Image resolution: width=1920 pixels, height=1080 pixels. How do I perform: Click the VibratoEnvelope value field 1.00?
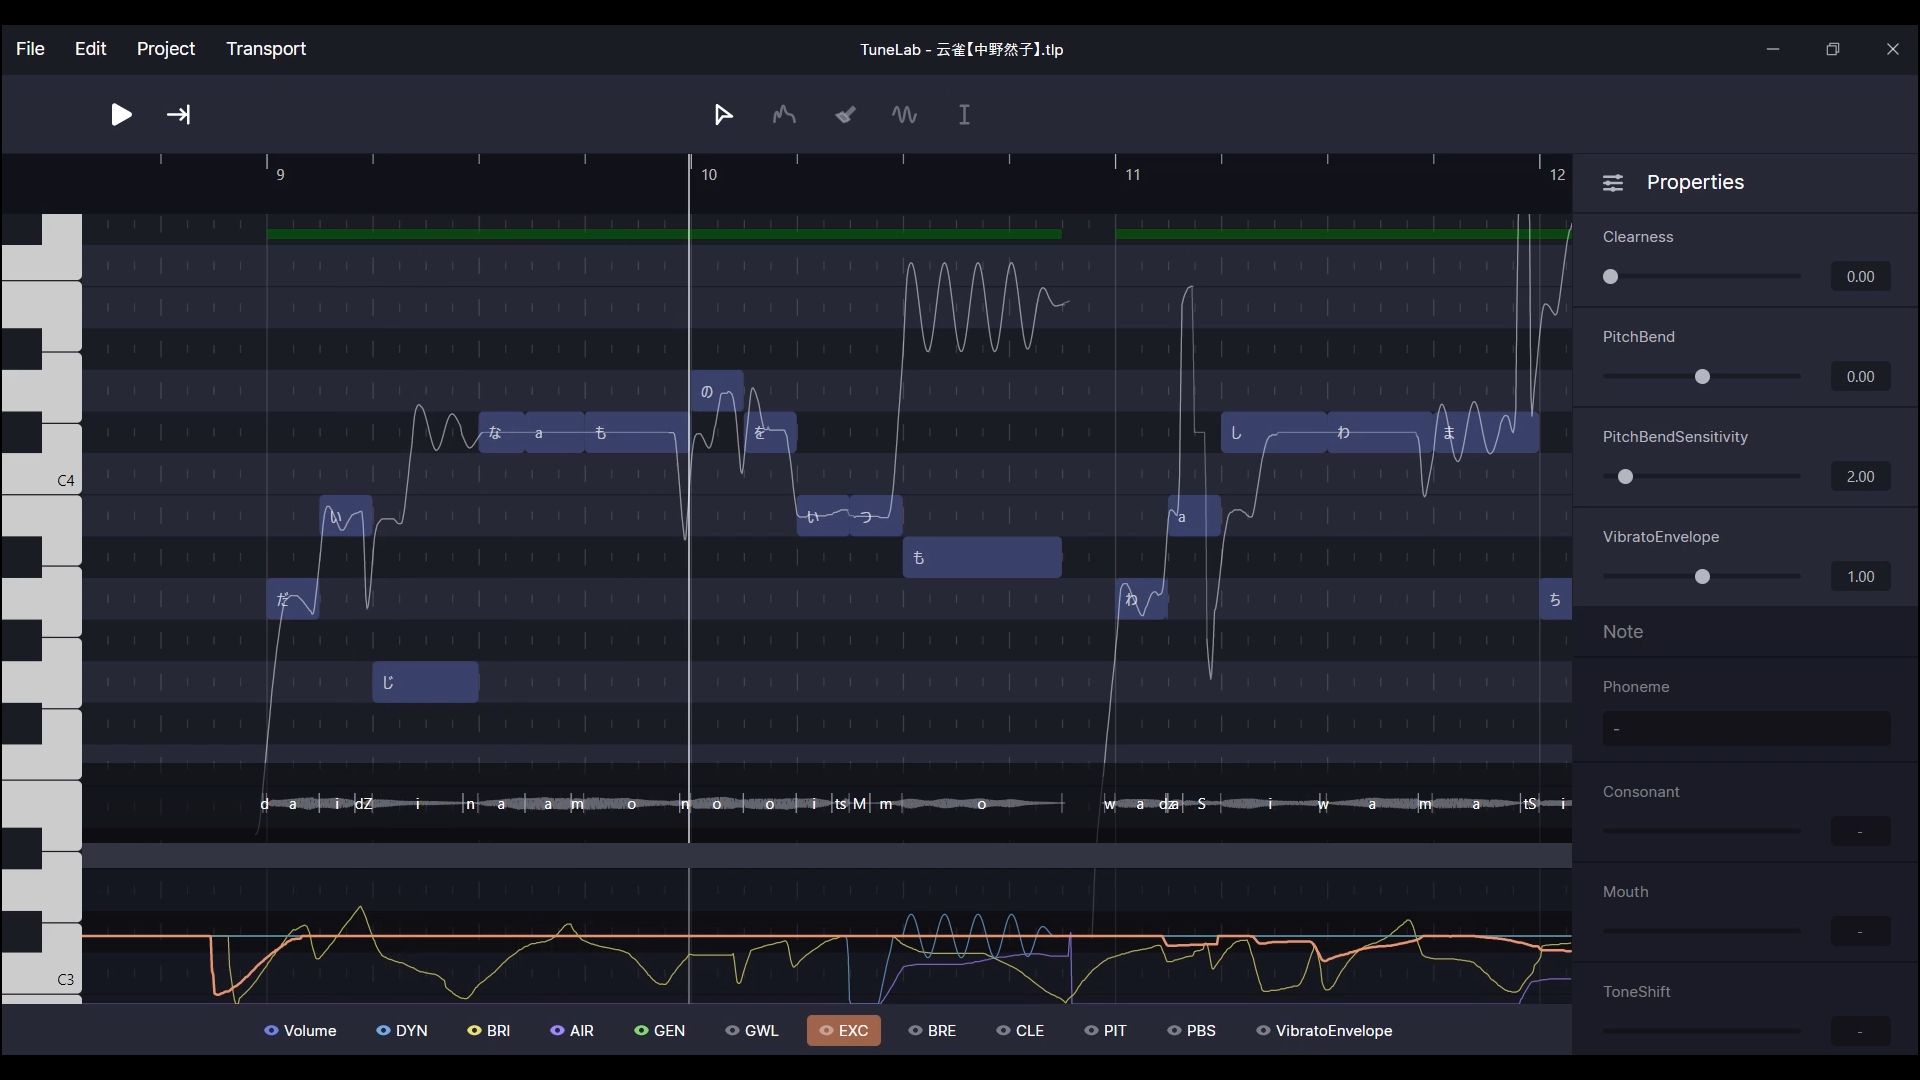1860,577
